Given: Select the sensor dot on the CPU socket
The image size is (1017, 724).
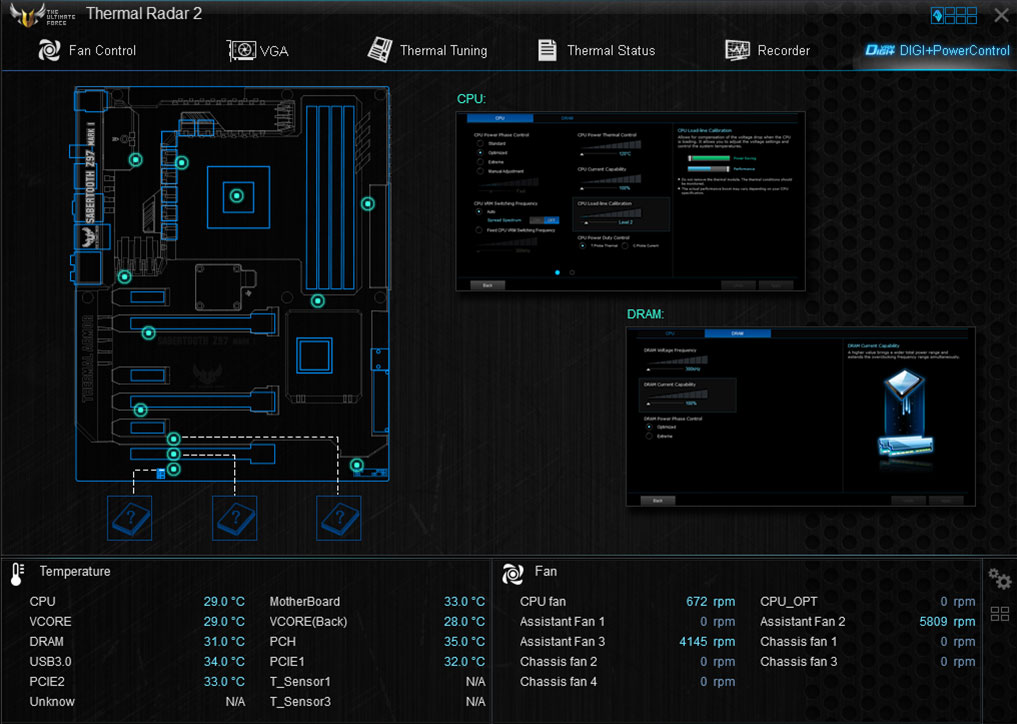Looking at the screenshot, I should pyautogui.click(x=237, y=195).
